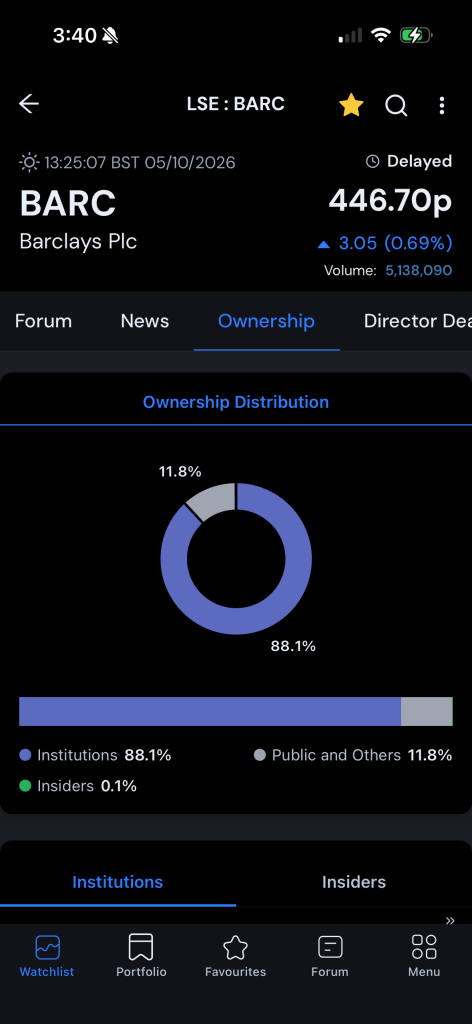Toggle the yellow favourite star

pos(351,104)
